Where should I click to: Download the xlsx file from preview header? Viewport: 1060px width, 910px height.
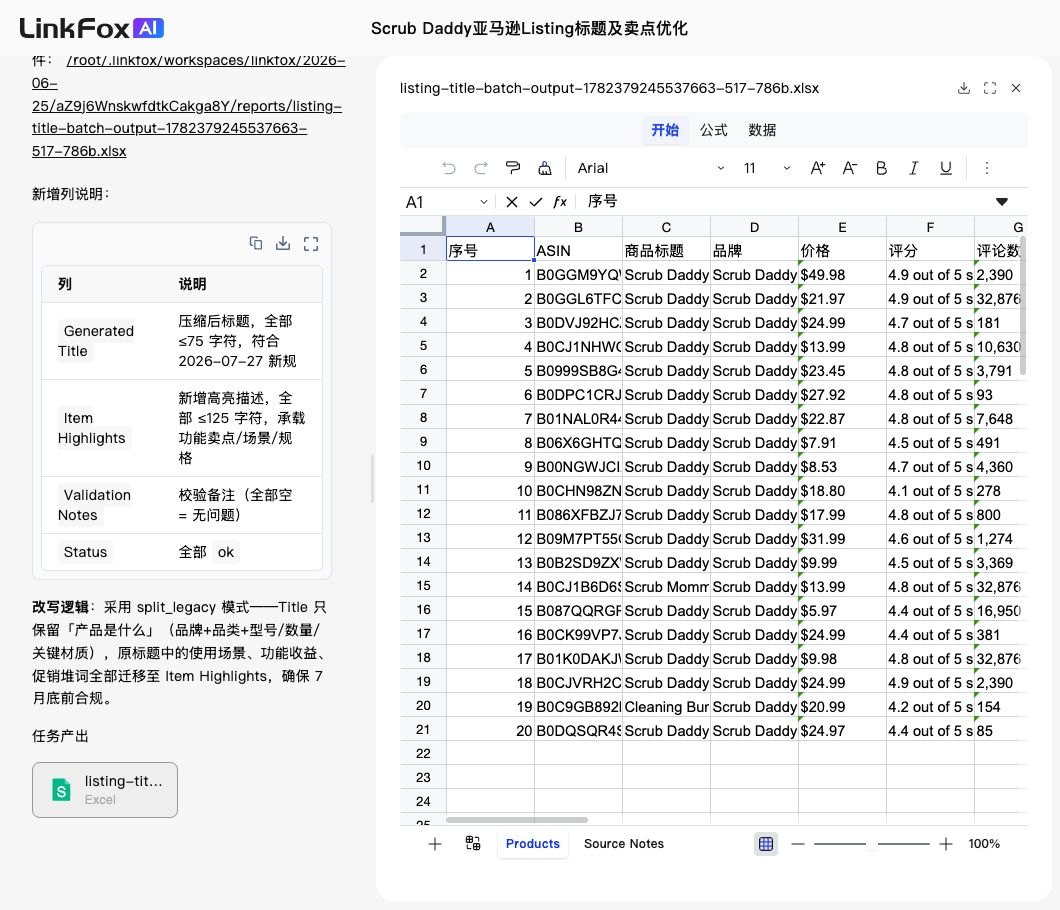tap(964, 88)
